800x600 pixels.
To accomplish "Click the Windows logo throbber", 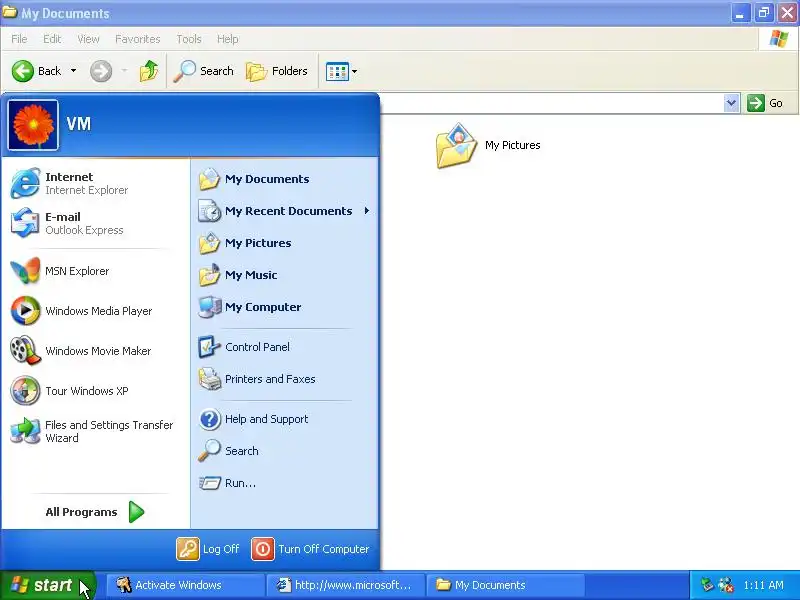I will click(779, 39).
